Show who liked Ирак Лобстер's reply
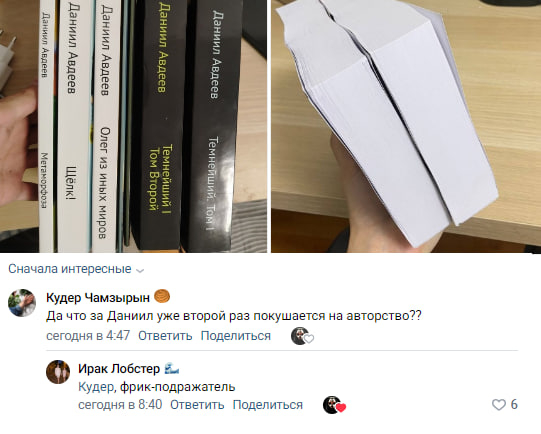 pos(334,405)
